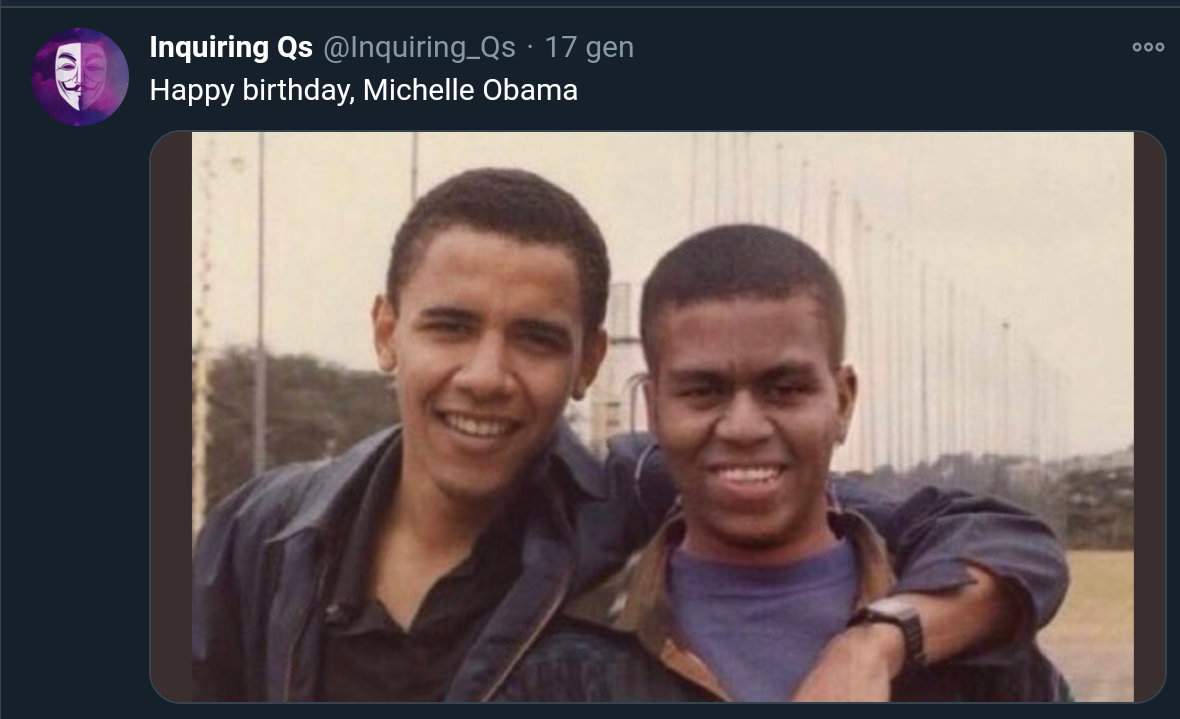Click the 'Happy birthday, Michelle Obama' tweet text
The width and height of the screenshot is (1180, 719).
[x=364, y=91]
